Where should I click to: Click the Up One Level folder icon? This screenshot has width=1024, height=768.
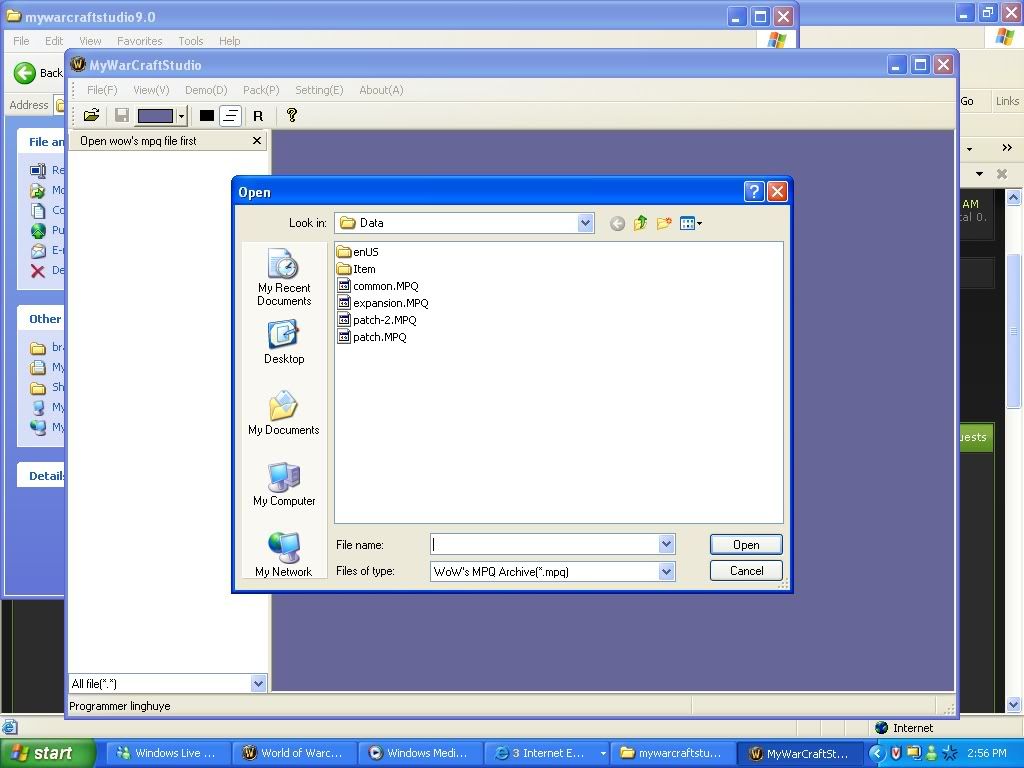[x=640, y=223]
